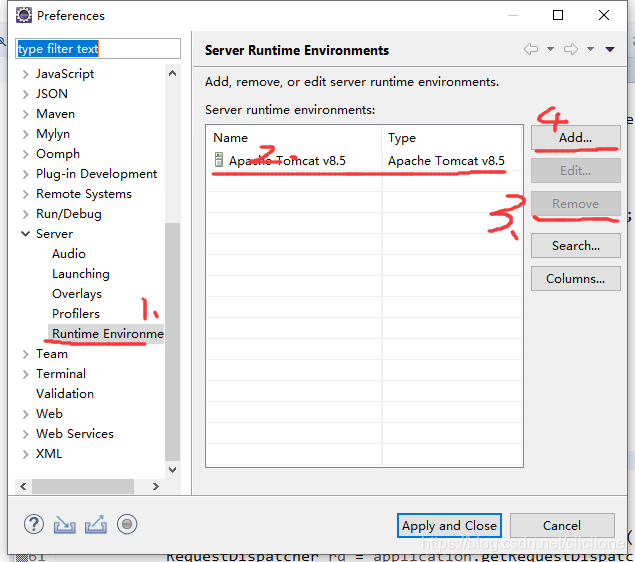Click the tree scrollbar down arrow
The image size is (635, 562).
pos(173,470)
